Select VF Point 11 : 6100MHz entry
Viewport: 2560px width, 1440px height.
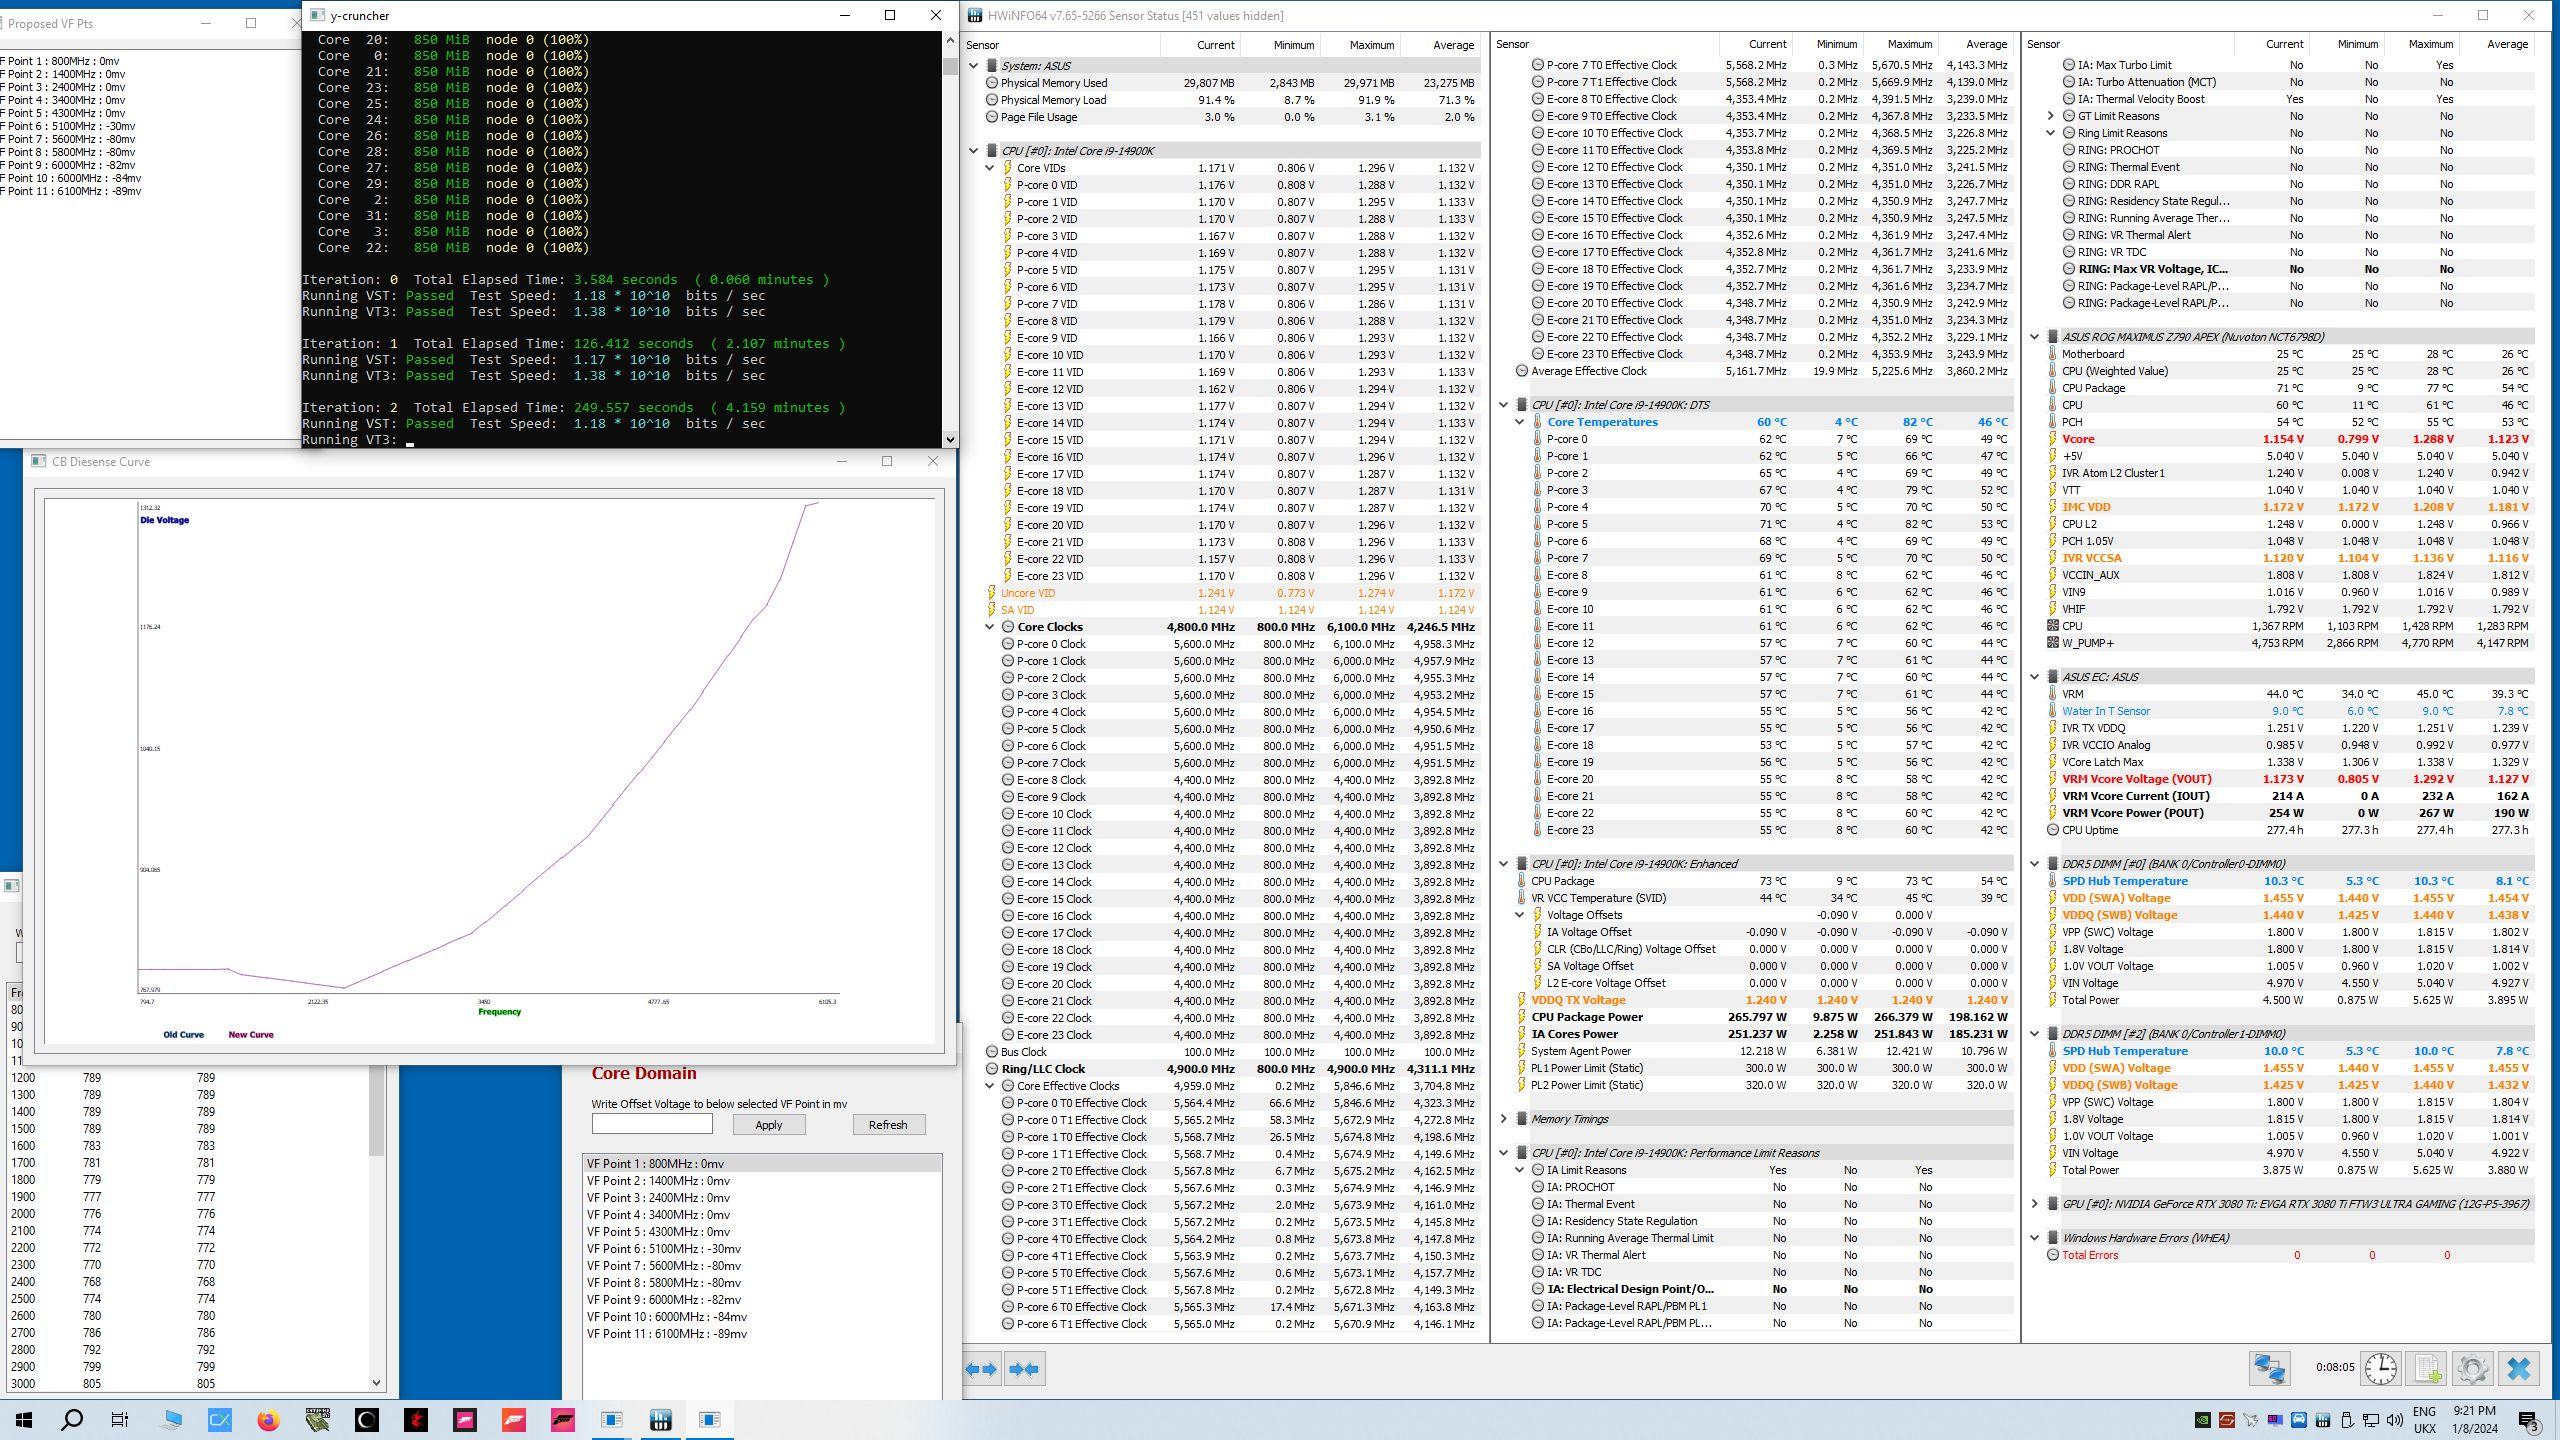coord(667,1334)
